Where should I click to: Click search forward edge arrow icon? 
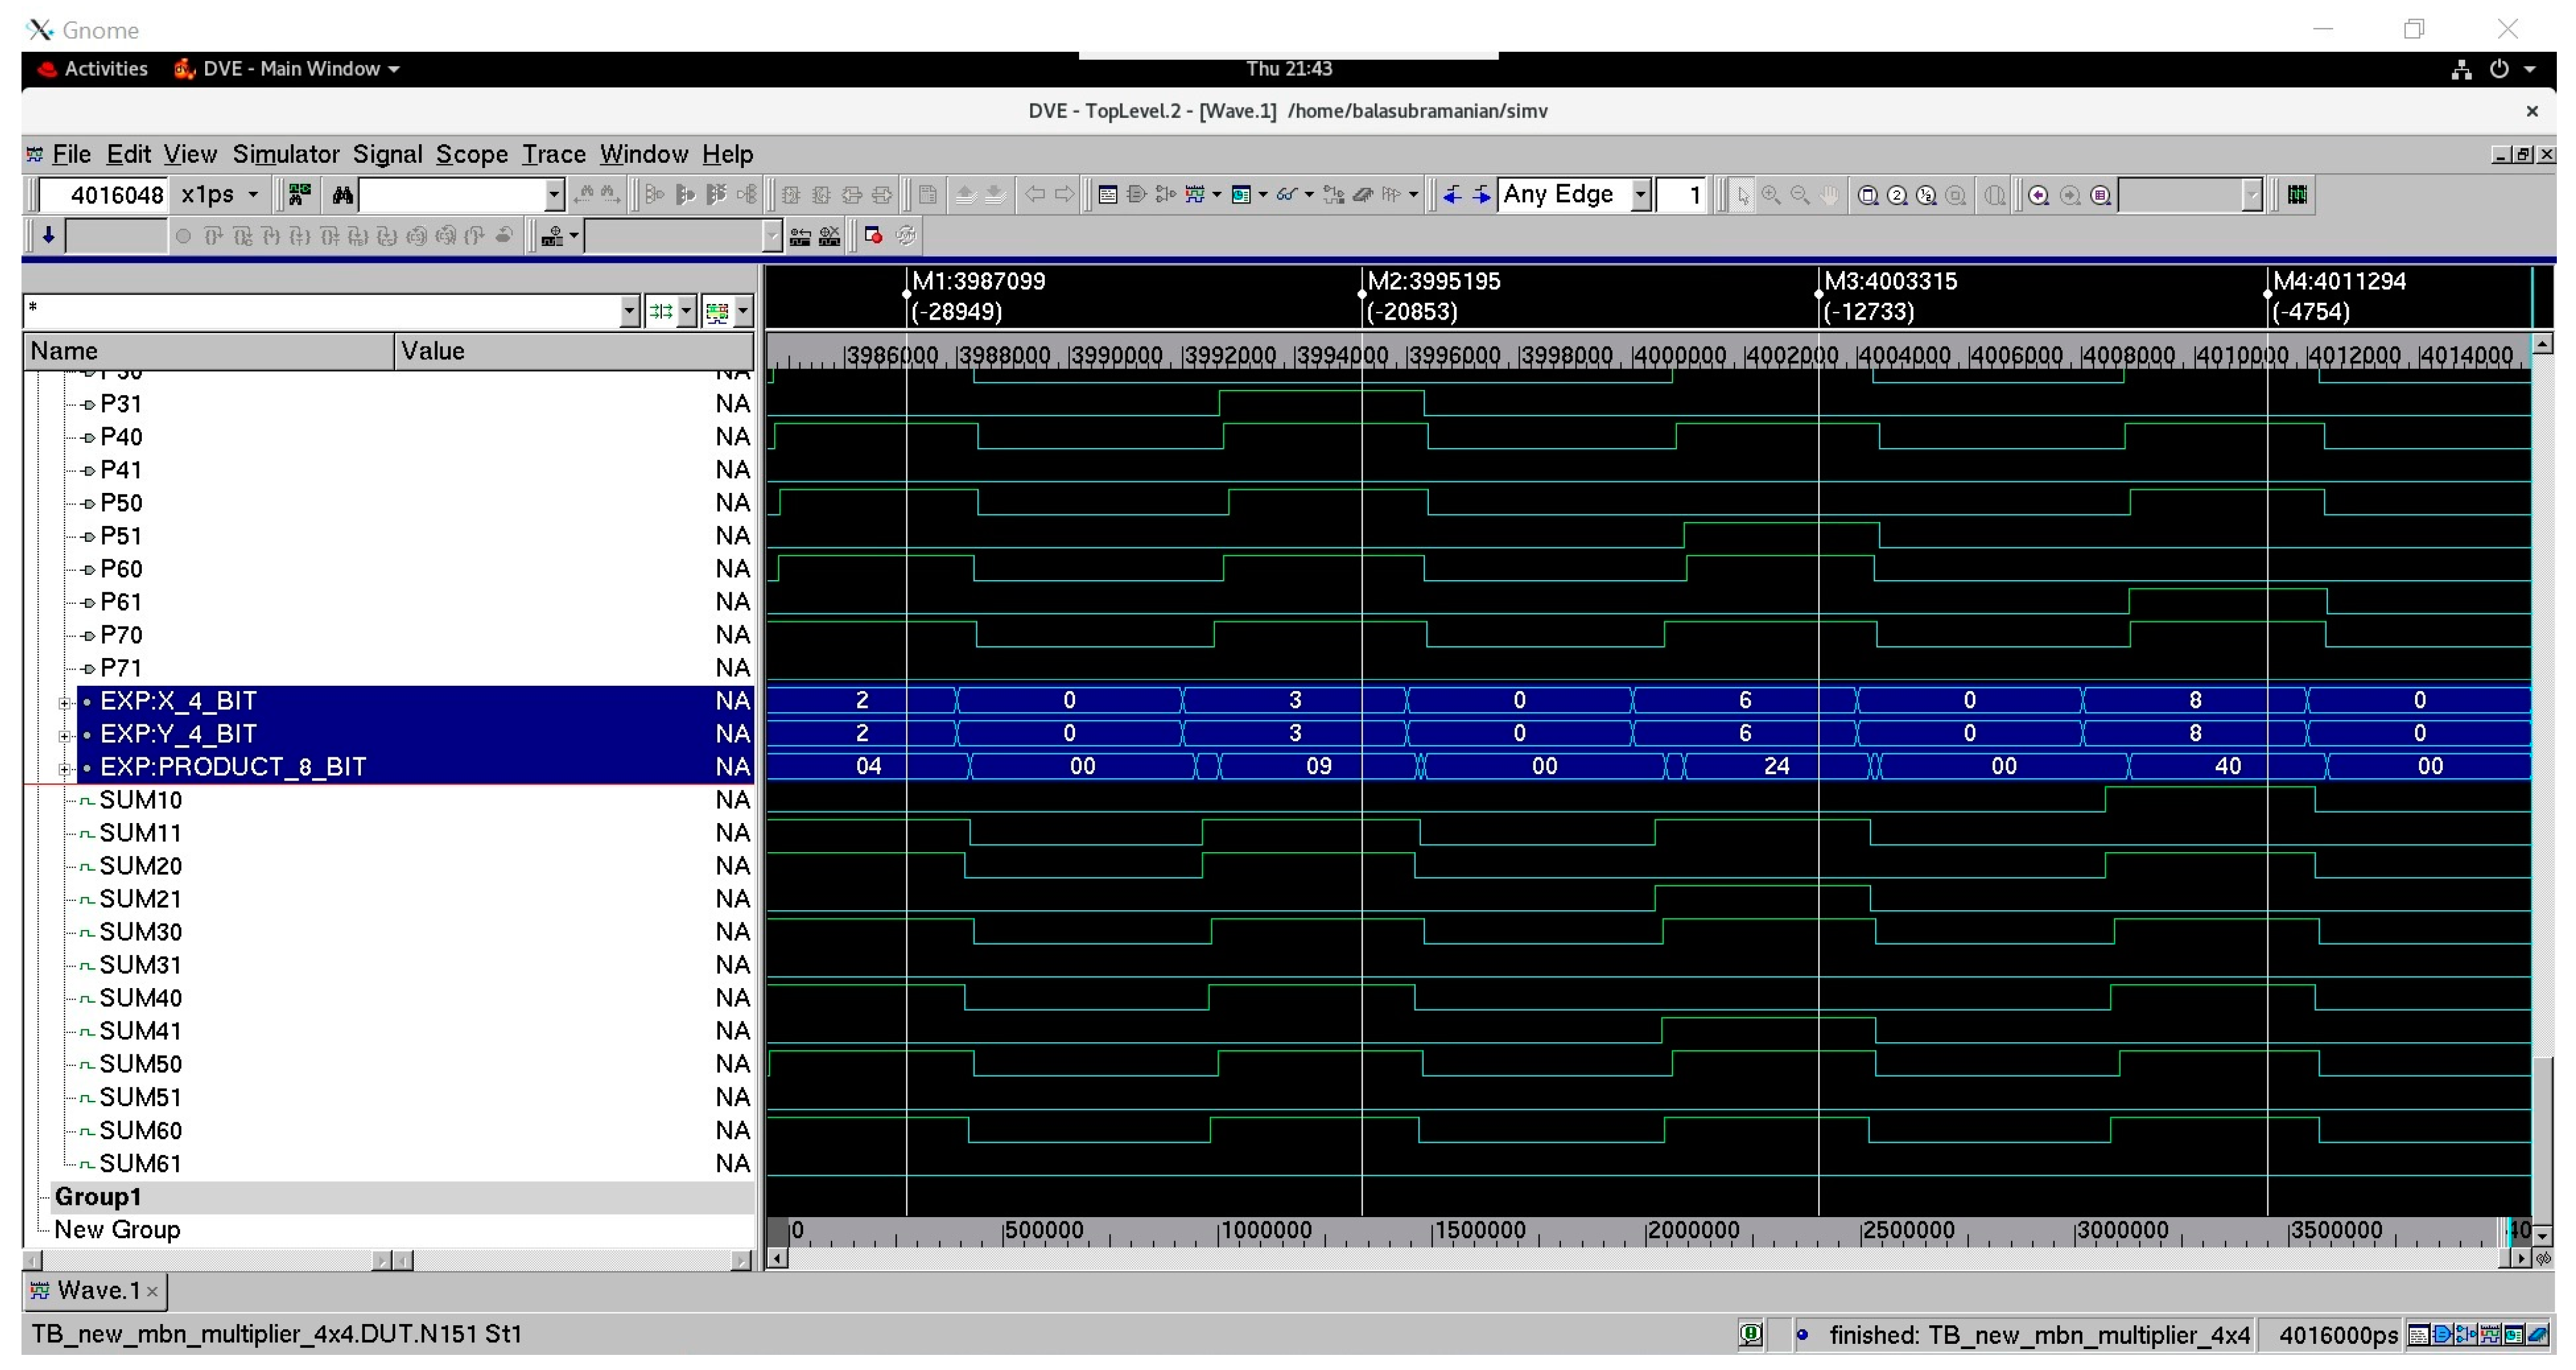[x=1481, y=195]
